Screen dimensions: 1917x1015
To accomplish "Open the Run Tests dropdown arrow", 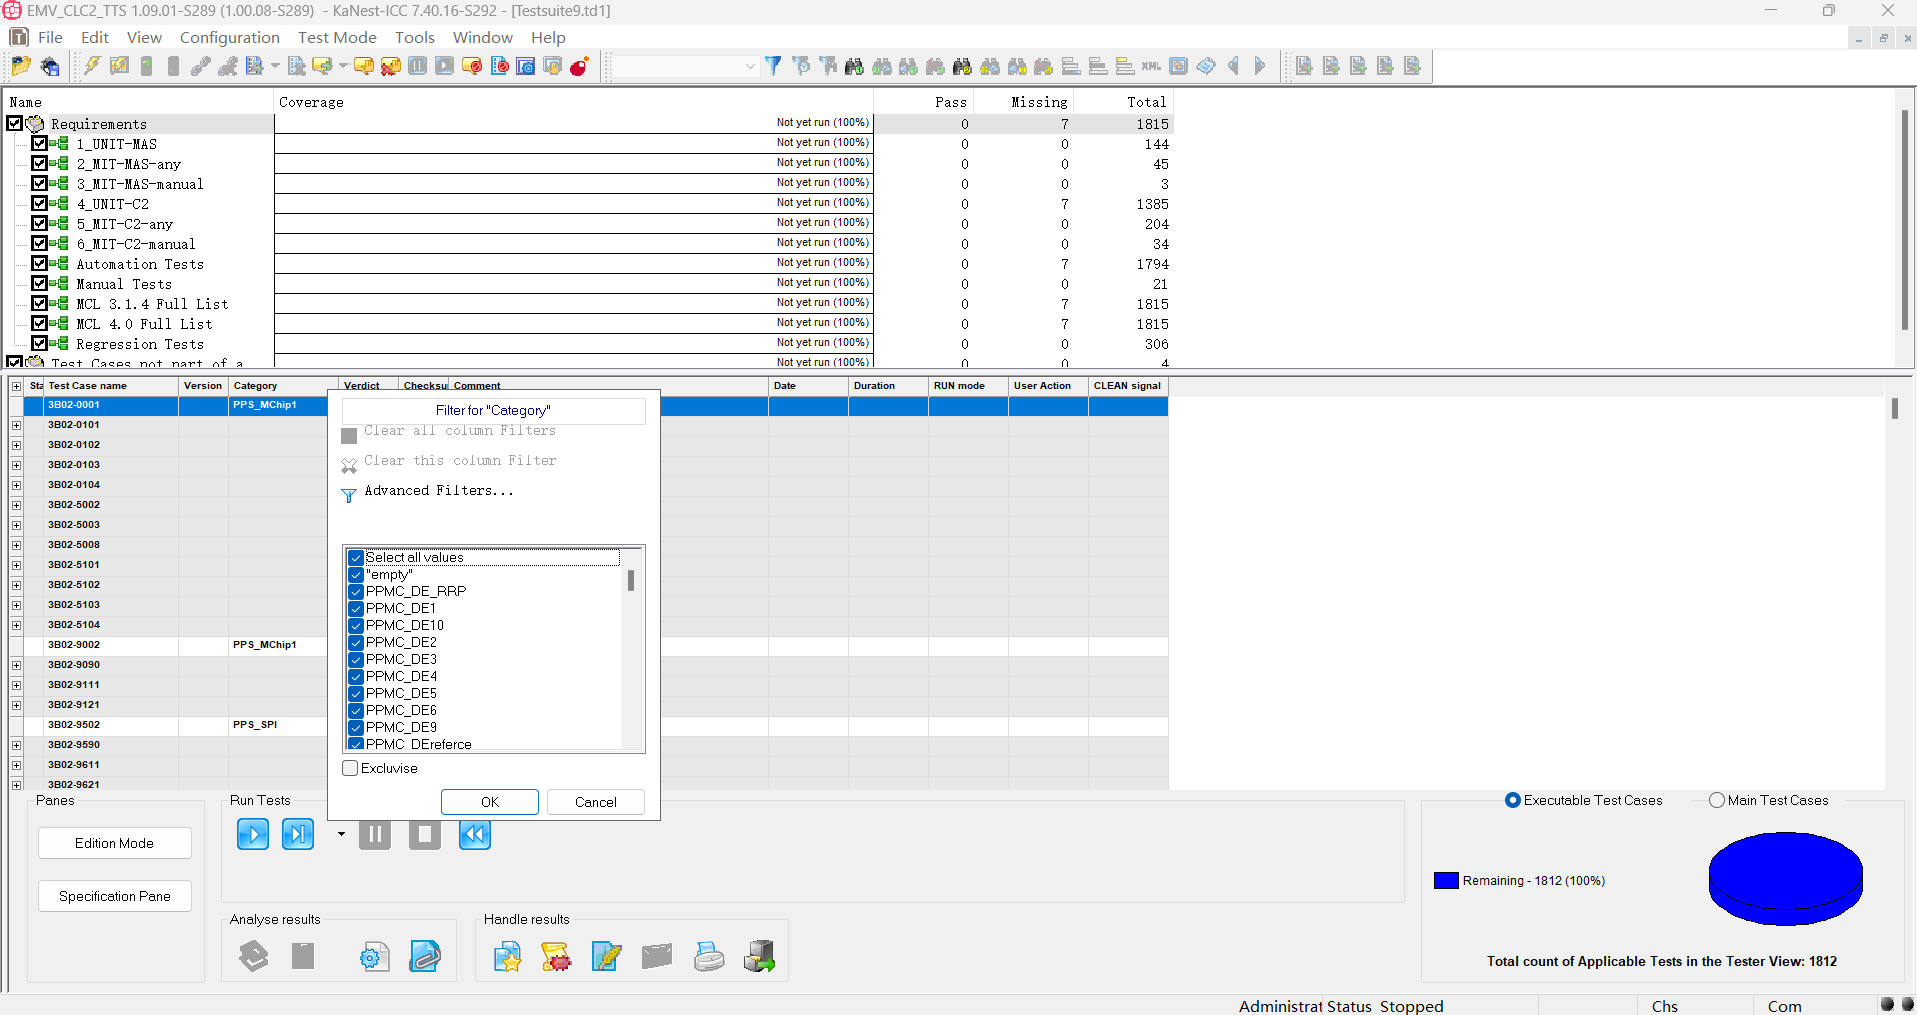I will click(341, 834).
